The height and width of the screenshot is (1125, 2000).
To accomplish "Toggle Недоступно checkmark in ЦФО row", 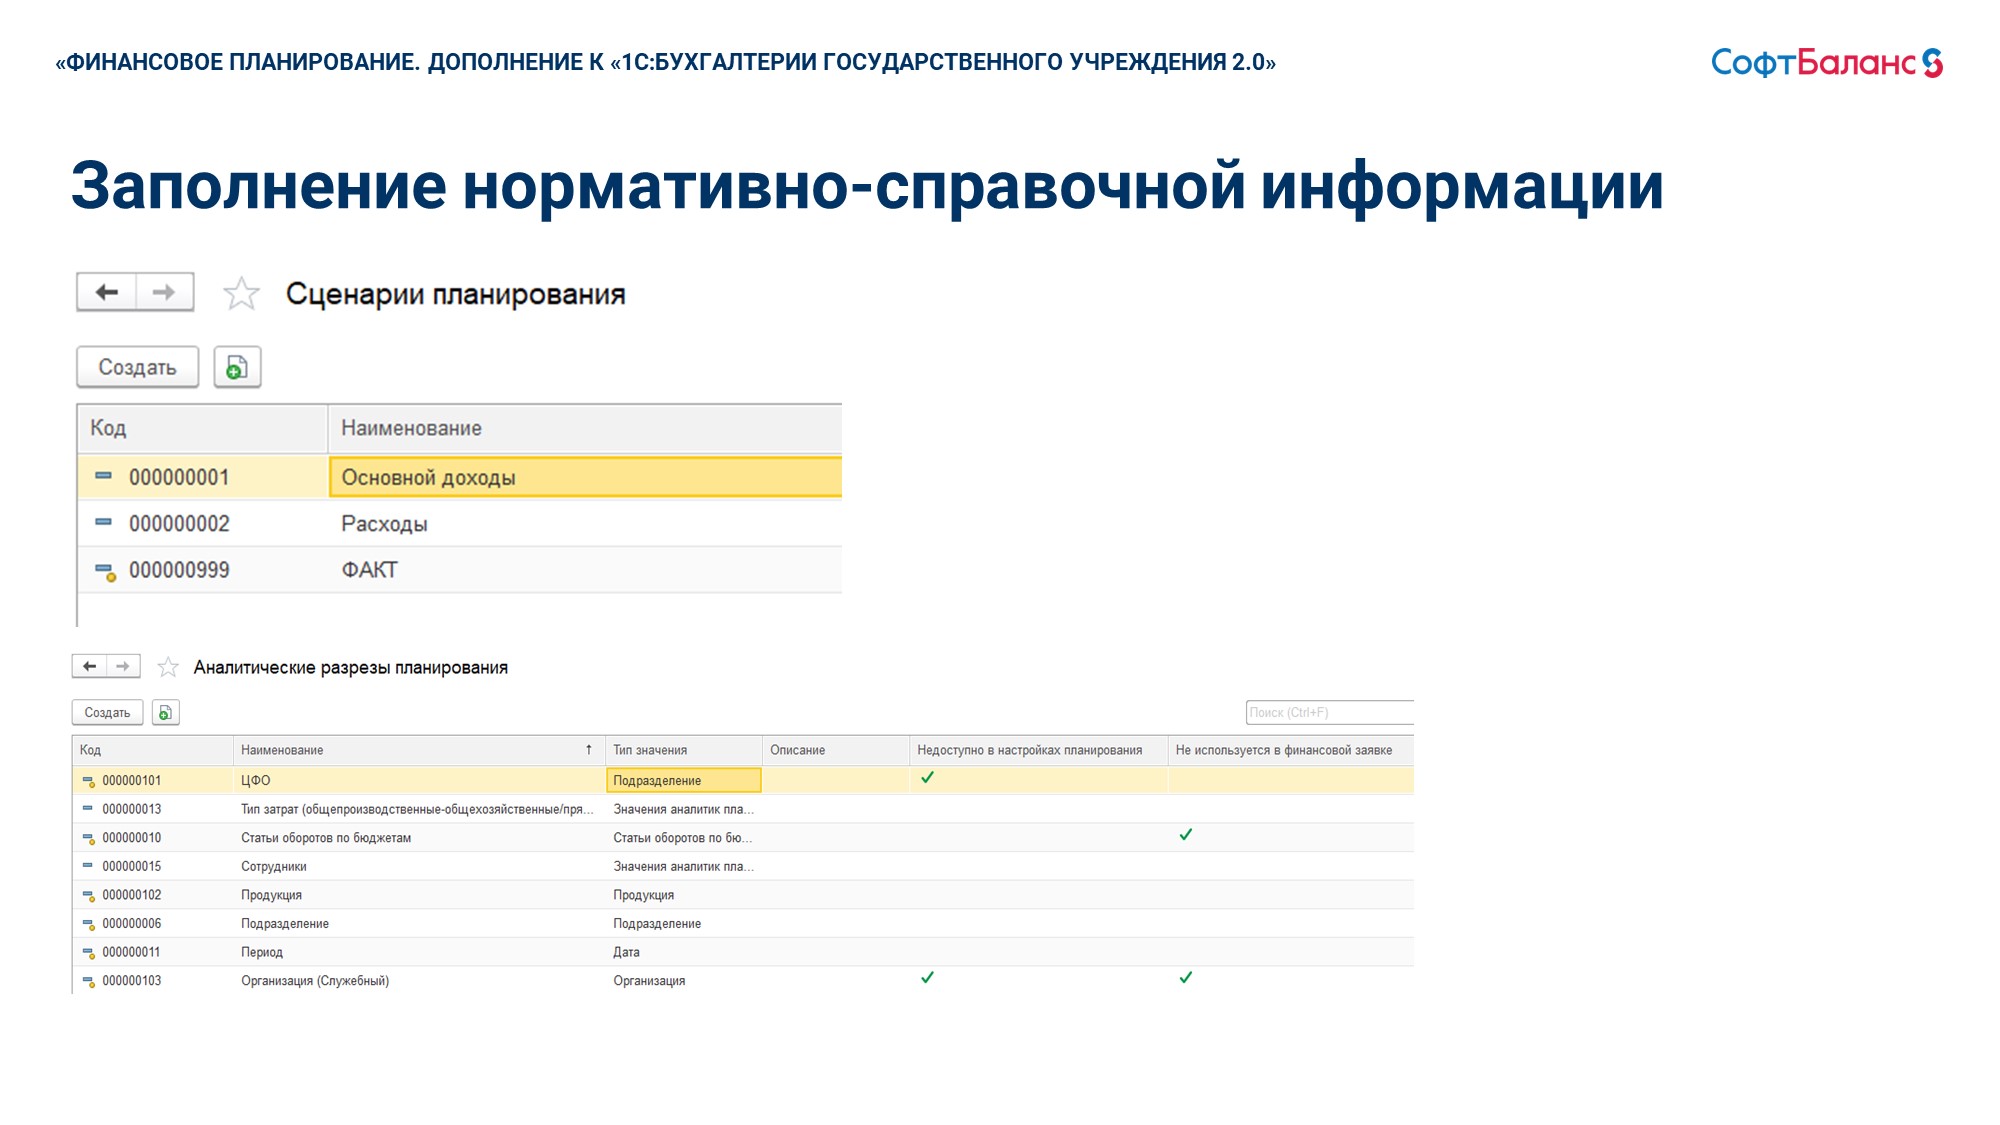I will tap(927, 777).
